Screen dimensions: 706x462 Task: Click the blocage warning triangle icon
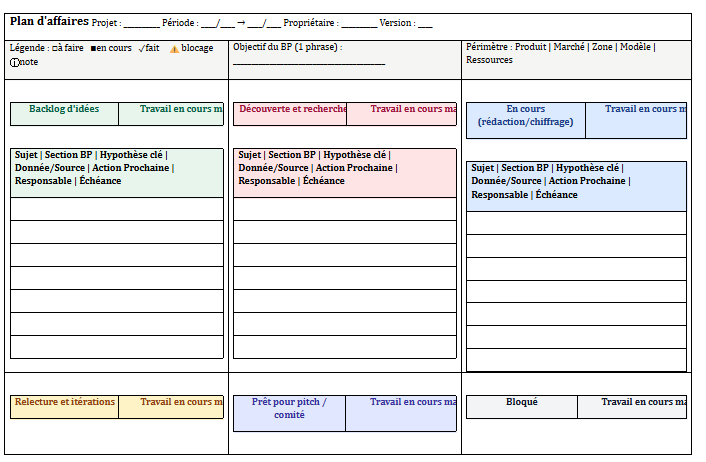(x=174, y=48)
